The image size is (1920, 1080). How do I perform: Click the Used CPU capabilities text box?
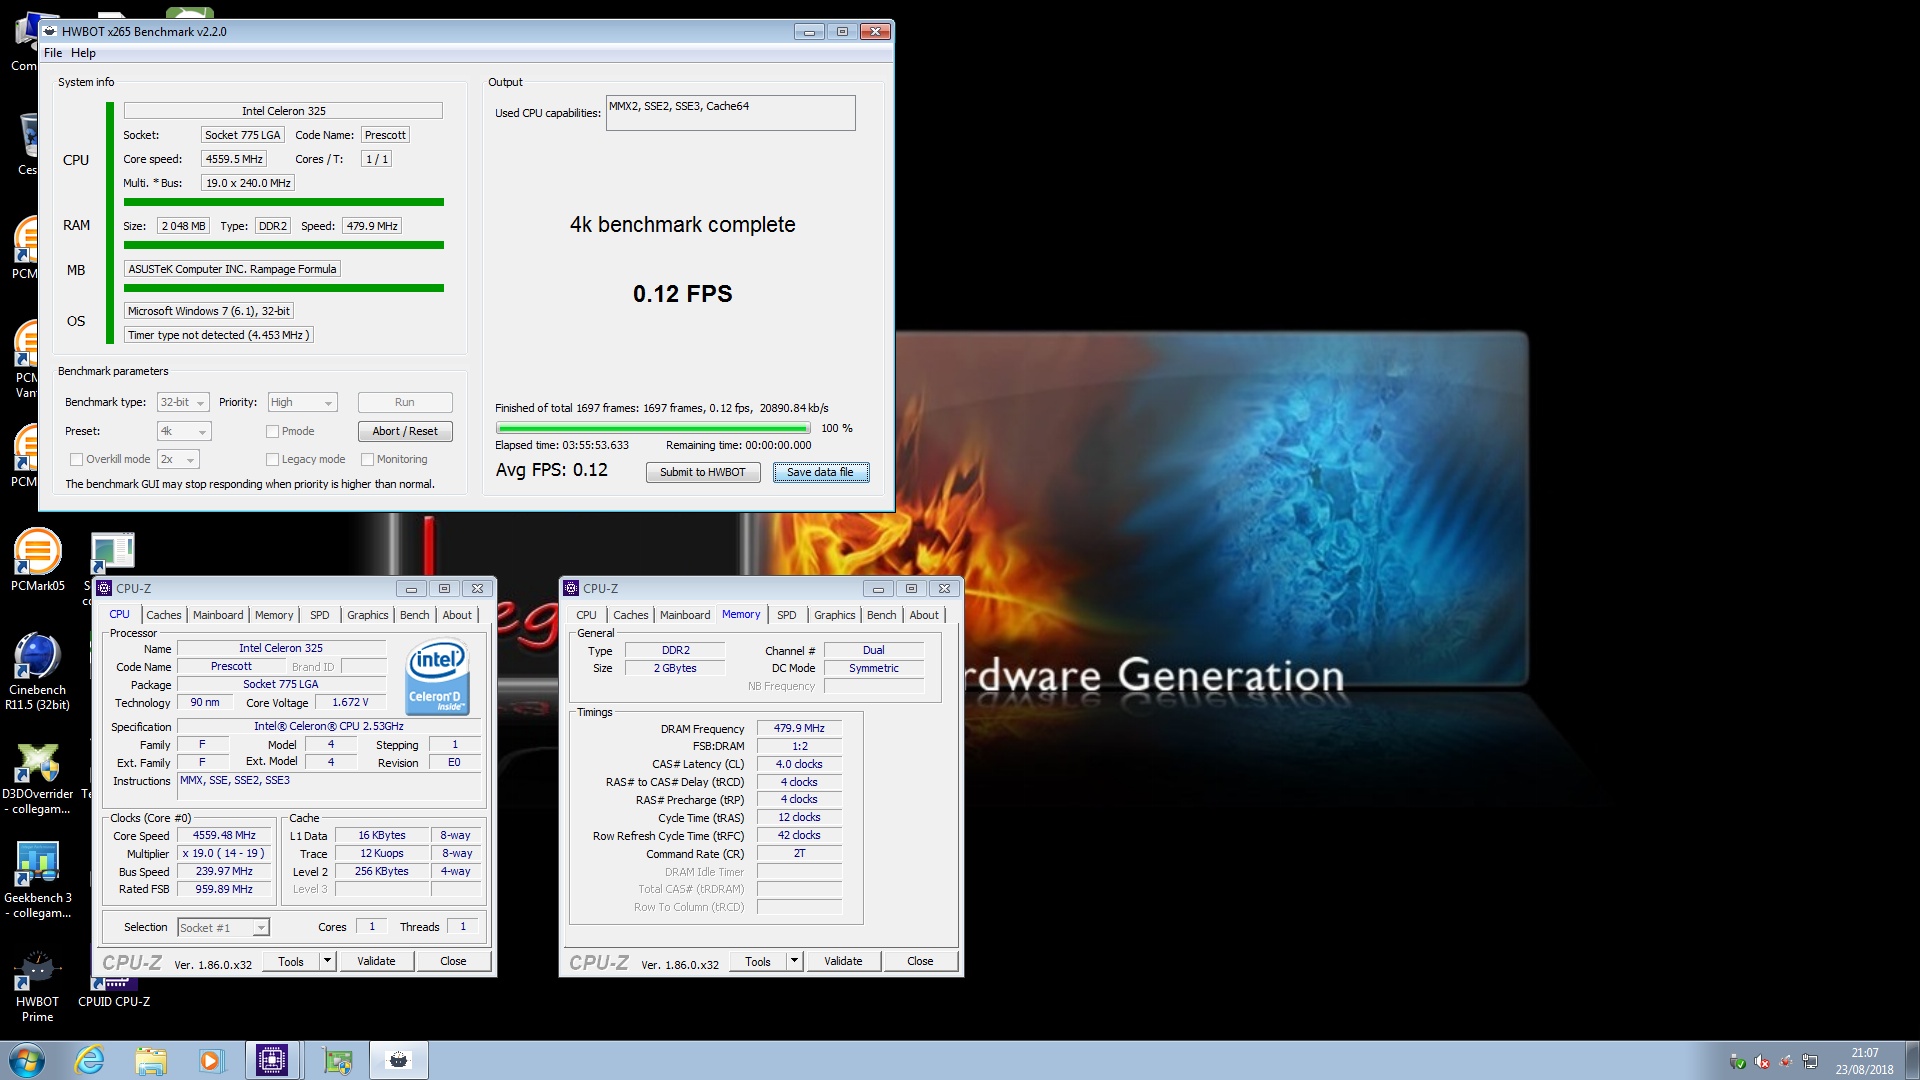[x=730, y=113]
